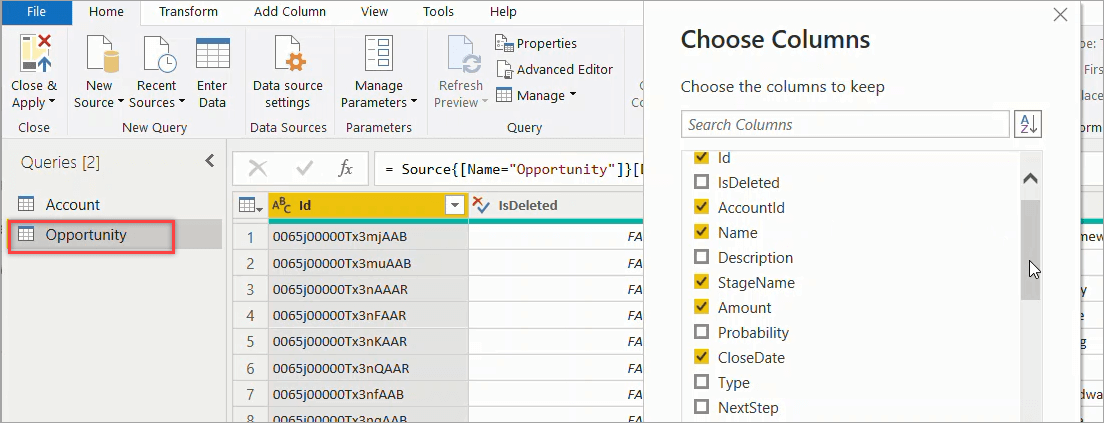This screenshot has height=423, width=1104.
Task: Collapse the Queries pane
Action: [x=209, y=161]
